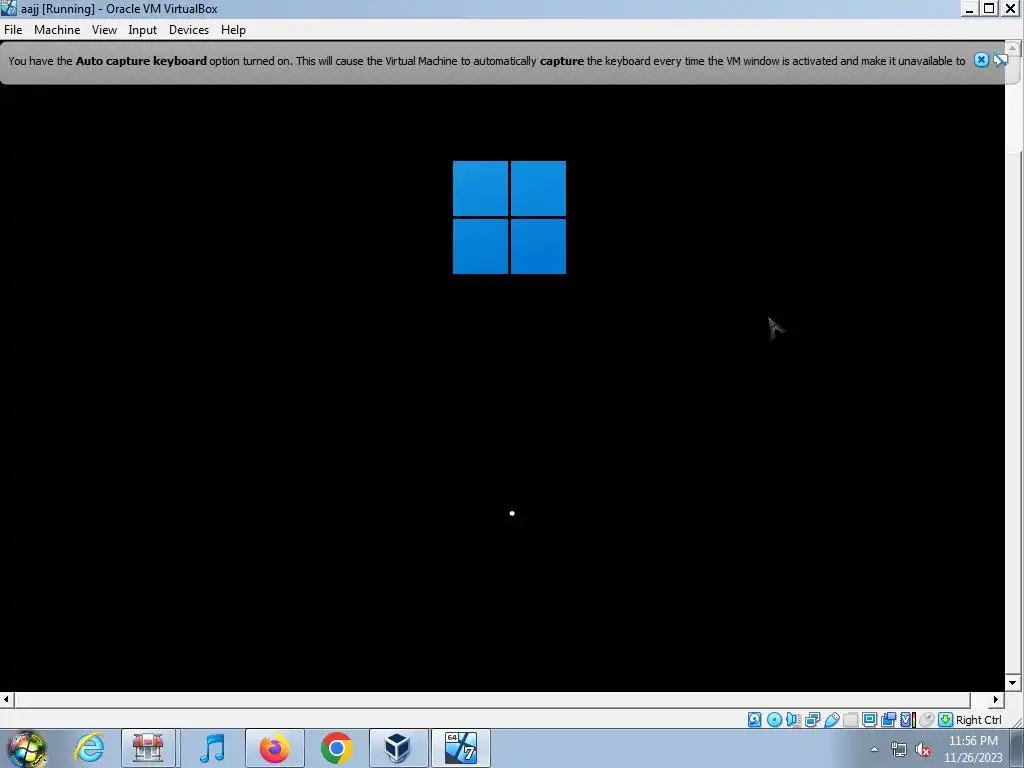The width and height of the screenshot is (1024, 768).
Task: Open the Help menu
Action: [x=233, y=30]
